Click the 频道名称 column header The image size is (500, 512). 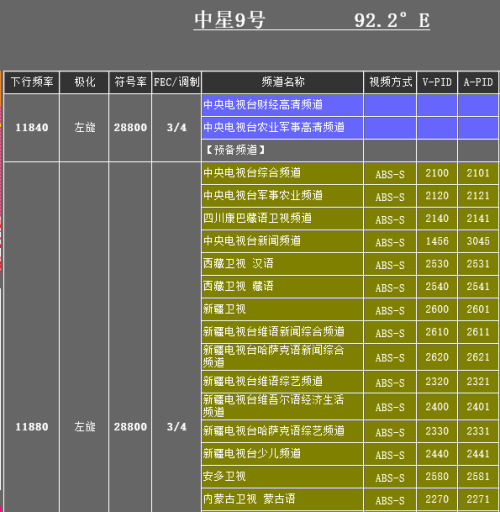(283, 82)
